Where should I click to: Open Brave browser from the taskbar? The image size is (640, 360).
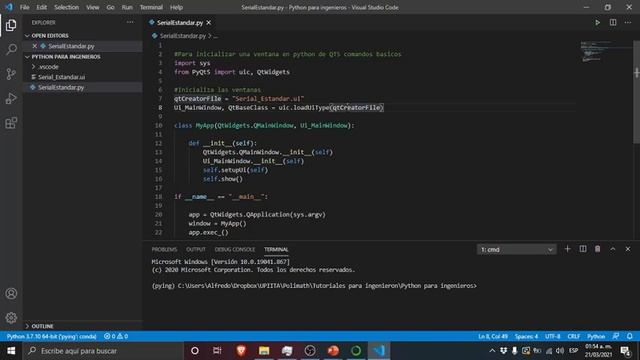tap(241, 351)
